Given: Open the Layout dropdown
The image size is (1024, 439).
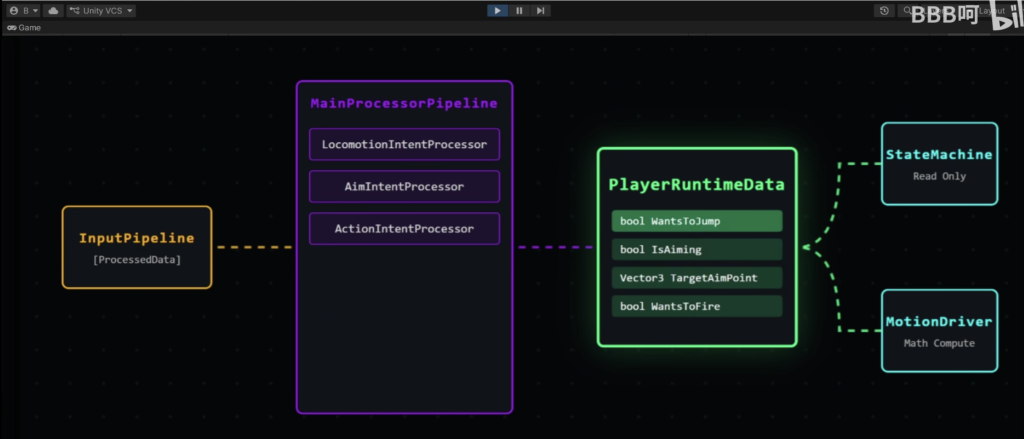Looking at the screenshot, I should click(996, 10).
